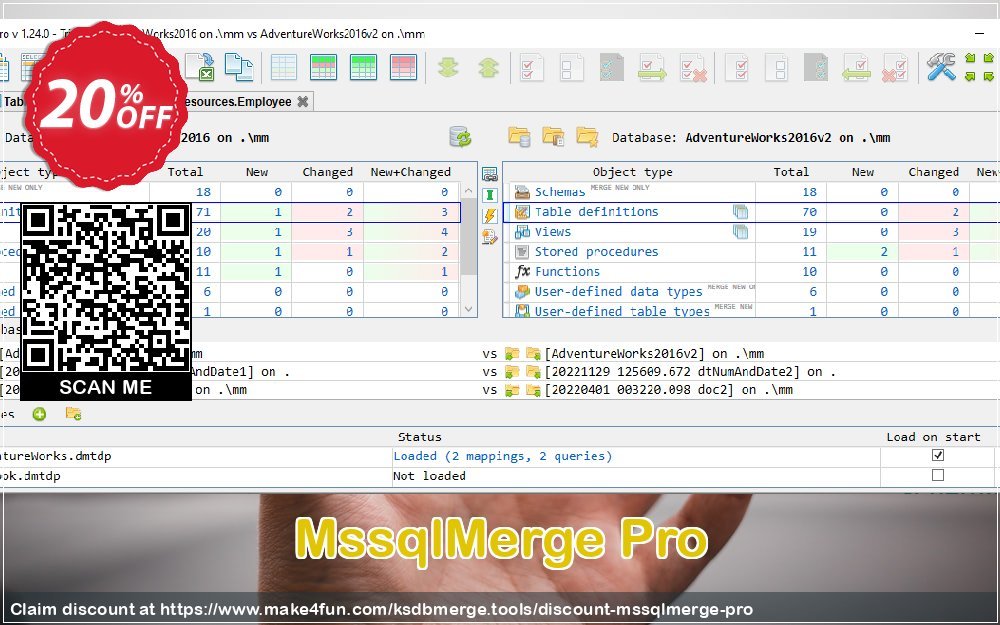Select the Functions row
Image resolution: width=1000 pixels, height=625 pixels.
[x=751, y=271]
